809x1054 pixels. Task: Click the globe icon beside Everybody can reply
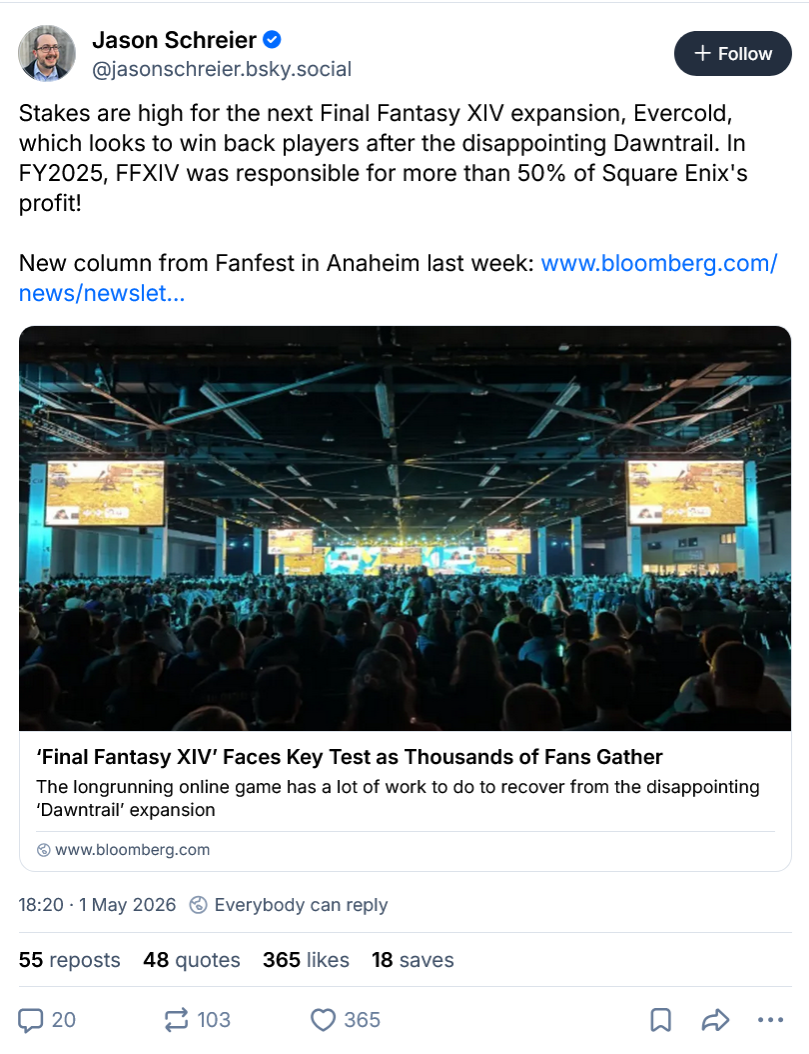pyautogui.click(x=198, y=905)
